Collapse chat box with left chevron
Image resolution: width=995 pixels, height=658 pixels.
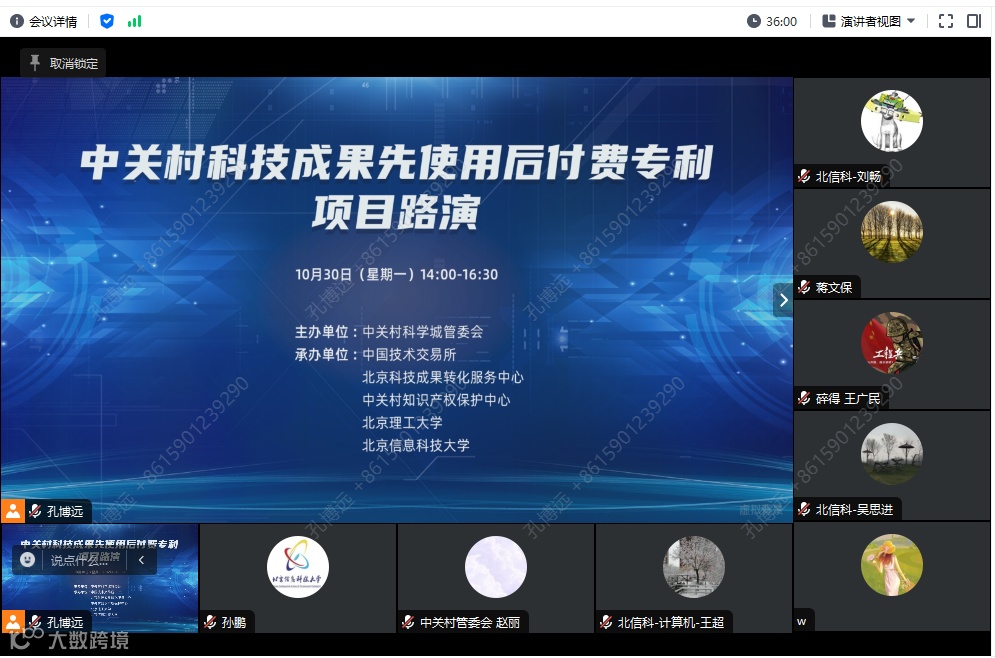pyautogui.click(x=142, y=560)
